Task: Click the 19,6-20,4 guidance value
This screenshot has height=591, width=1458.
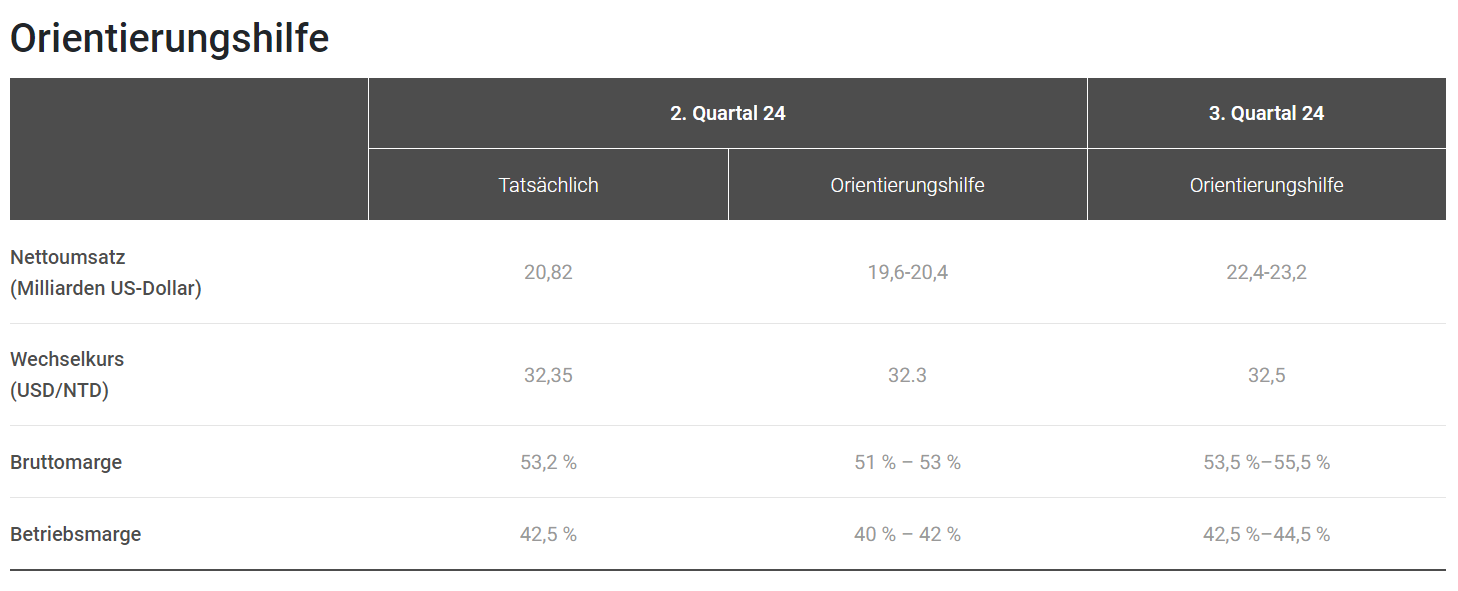Action: (907, 272)
